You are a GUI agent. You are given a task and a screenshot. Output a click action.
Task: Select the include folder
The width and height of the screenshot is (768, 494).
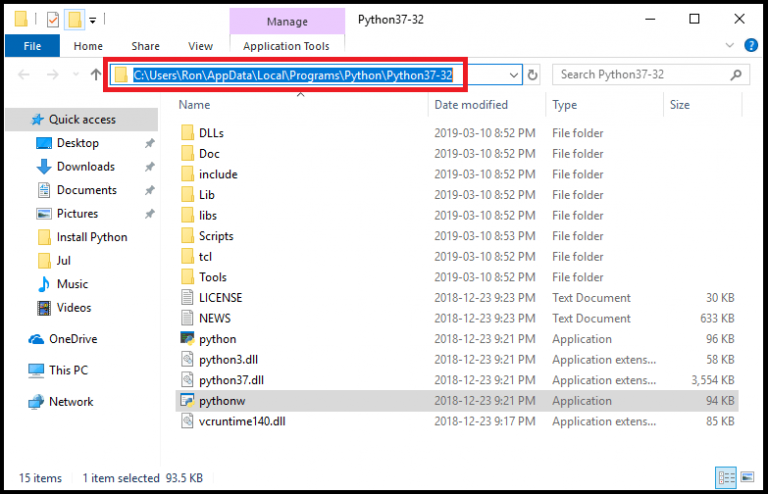[218, 174]
